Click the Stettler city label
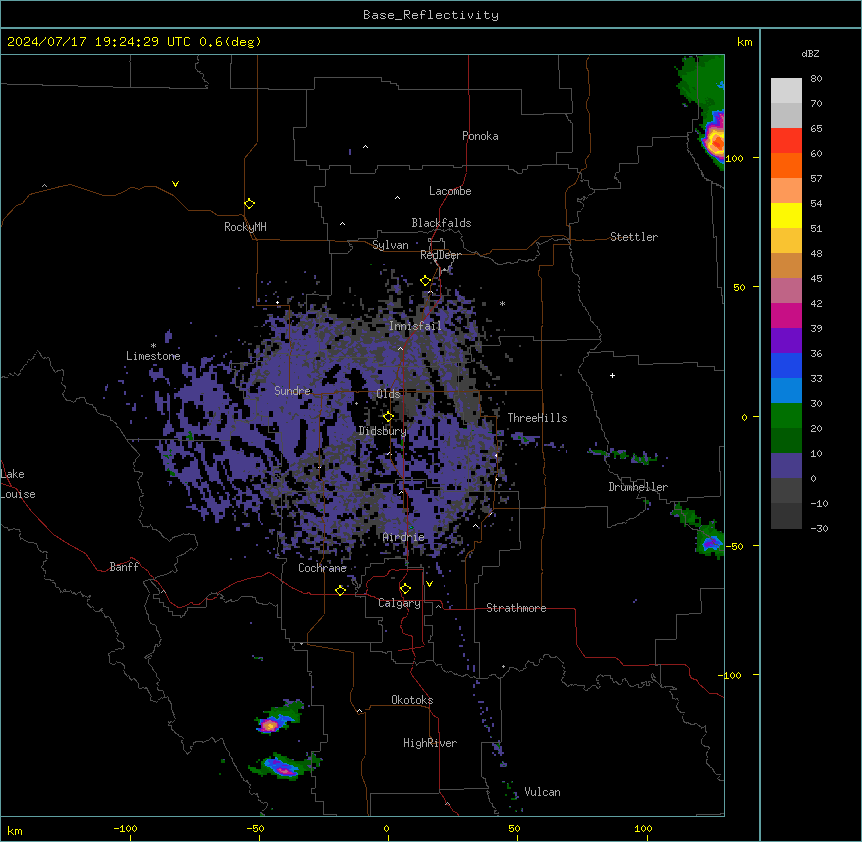 point(634,237)
